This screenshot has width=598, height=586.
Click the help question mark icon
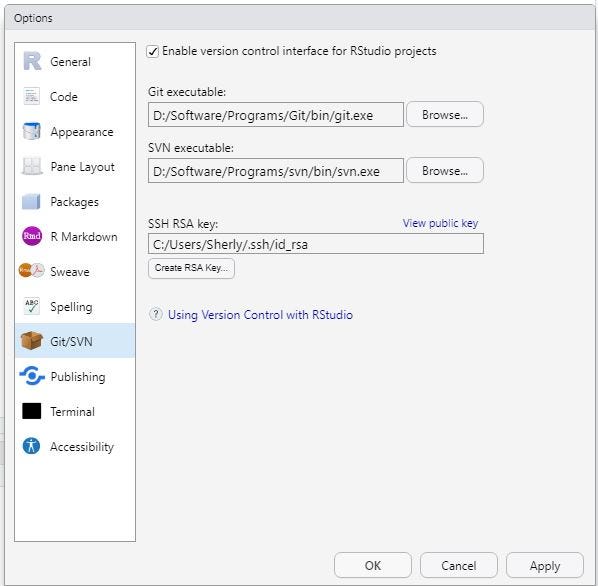[156, 314]
